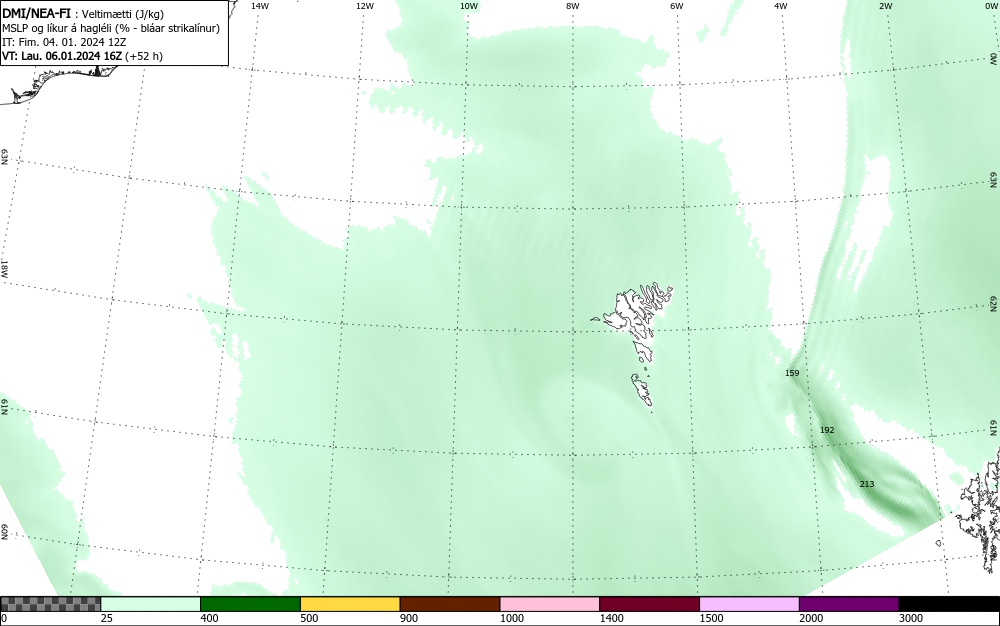This screenshot has width=1000, height=626.
Task: Click the legend value 1500
Action: pyautogui.click(x=712, y=618)
